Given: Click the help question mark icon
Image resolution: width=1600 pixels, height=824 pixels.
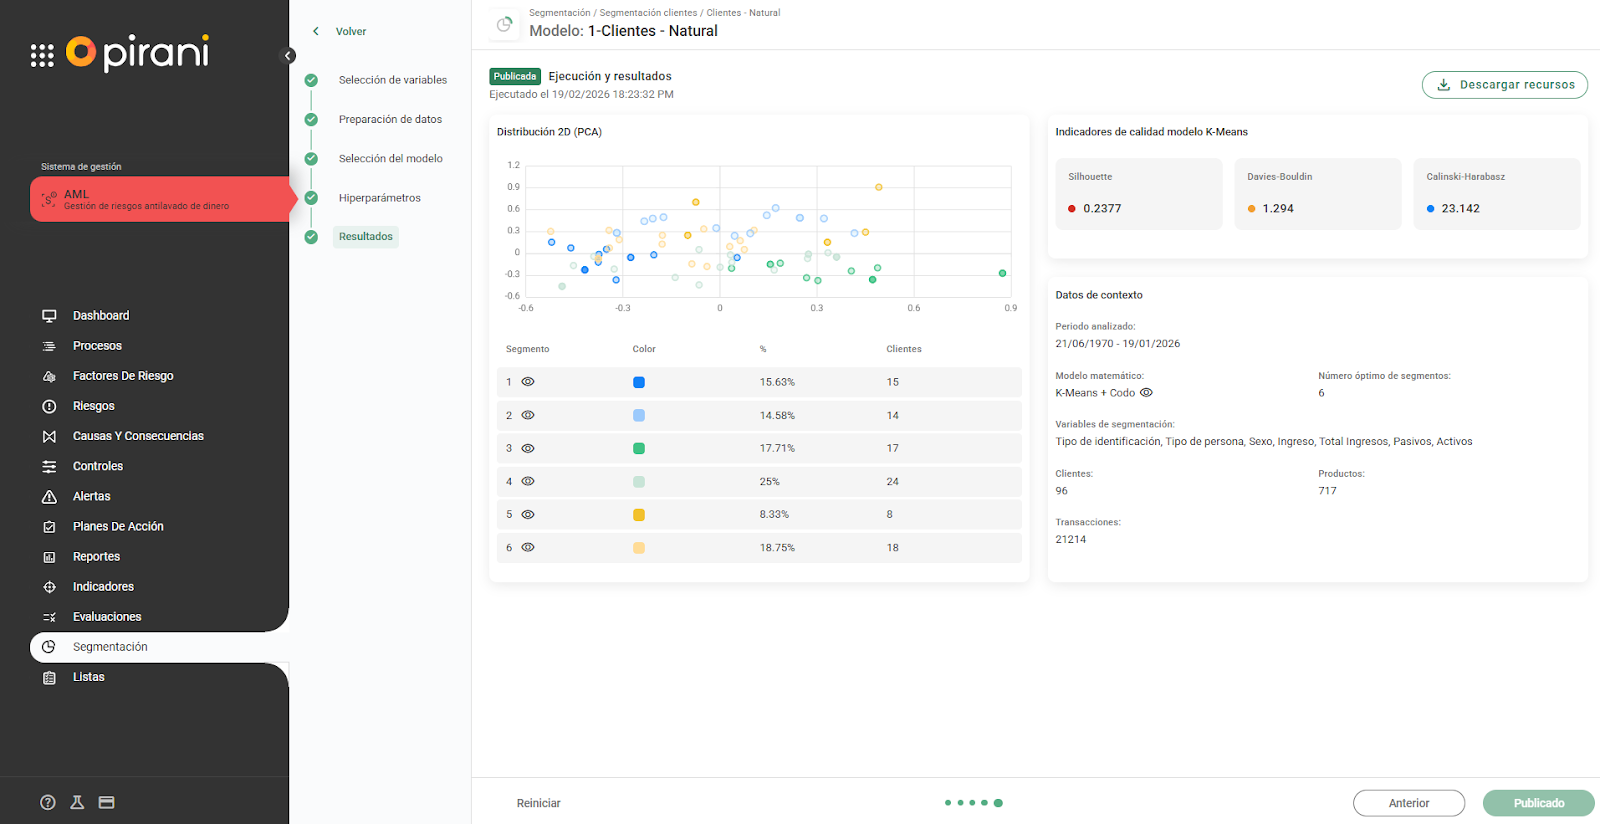Looking at the screenshot, I should [48, 803].
